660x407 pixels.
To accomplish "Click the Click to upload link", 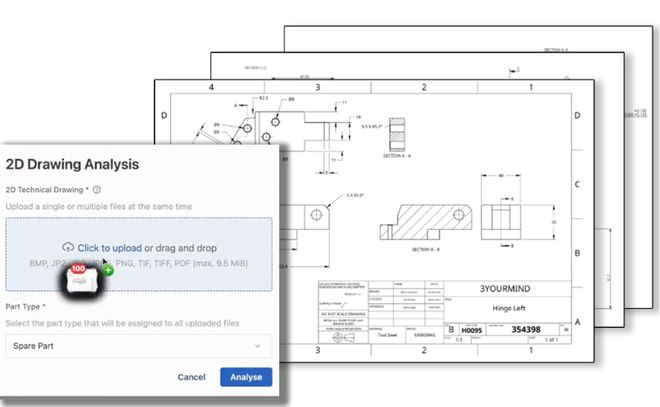I will point(109,247).
